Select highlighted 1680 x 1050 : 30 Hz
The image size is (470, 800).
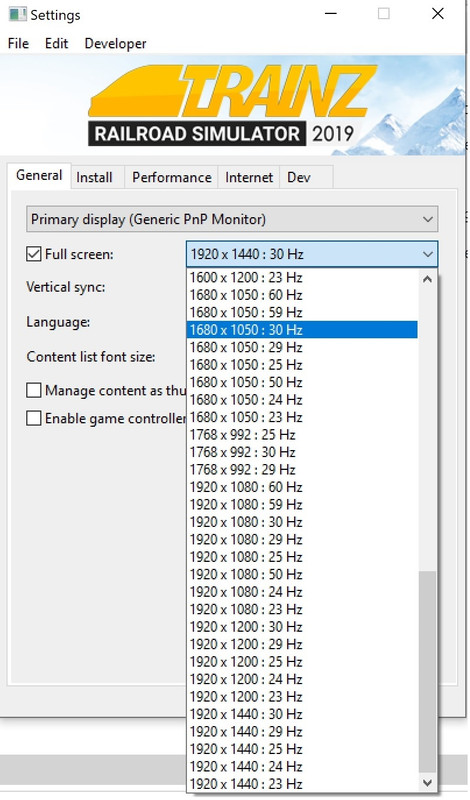coord(303,330)
